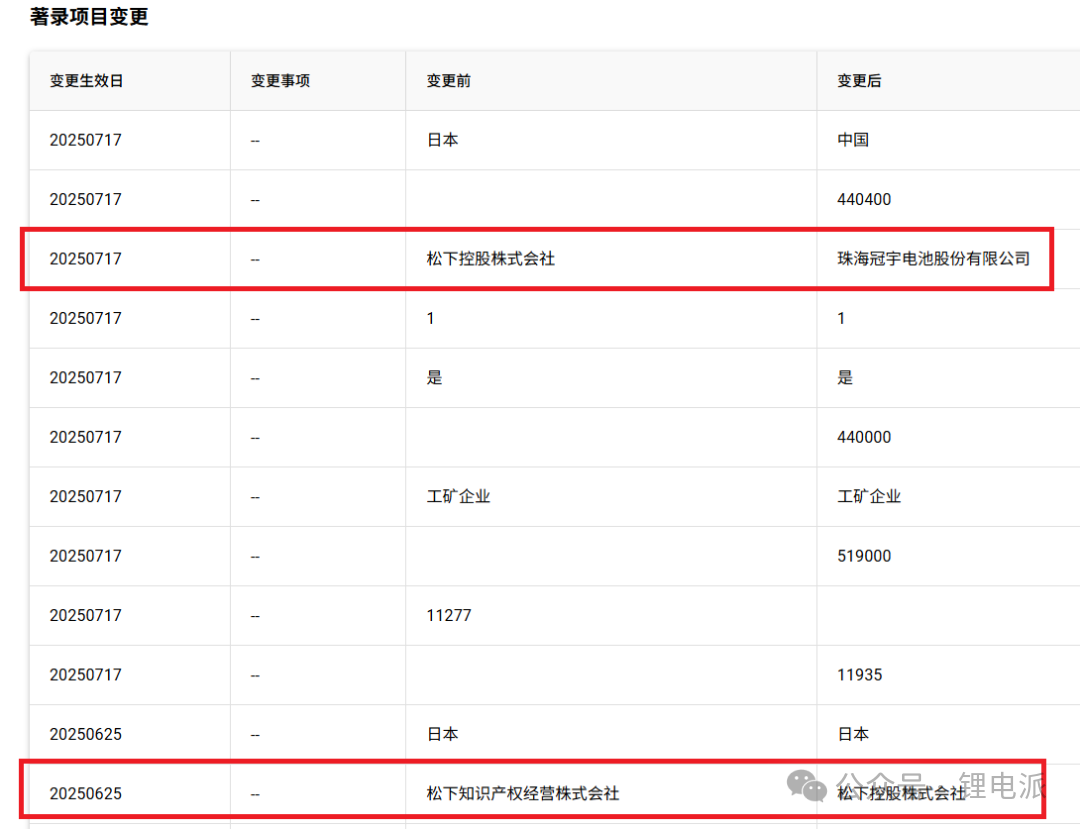Click "1" in the 变更前 column

[x=430, y=318]
